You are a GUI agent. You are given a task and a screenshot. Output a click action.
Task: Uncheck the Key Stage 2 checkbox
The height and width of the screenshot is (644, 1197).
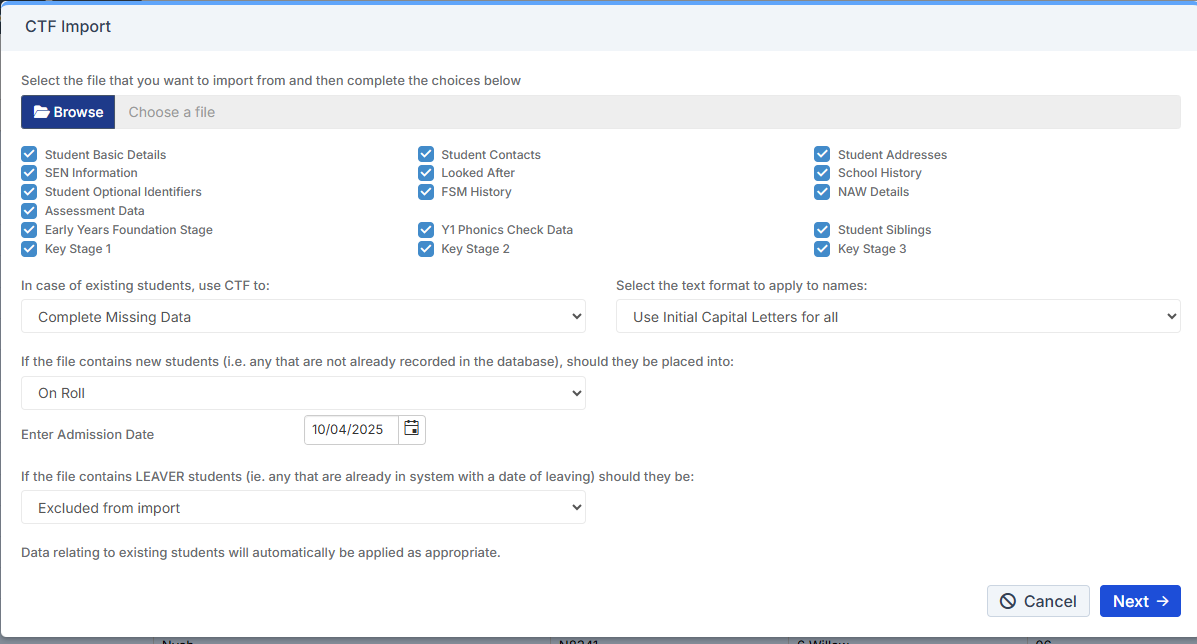426,249
